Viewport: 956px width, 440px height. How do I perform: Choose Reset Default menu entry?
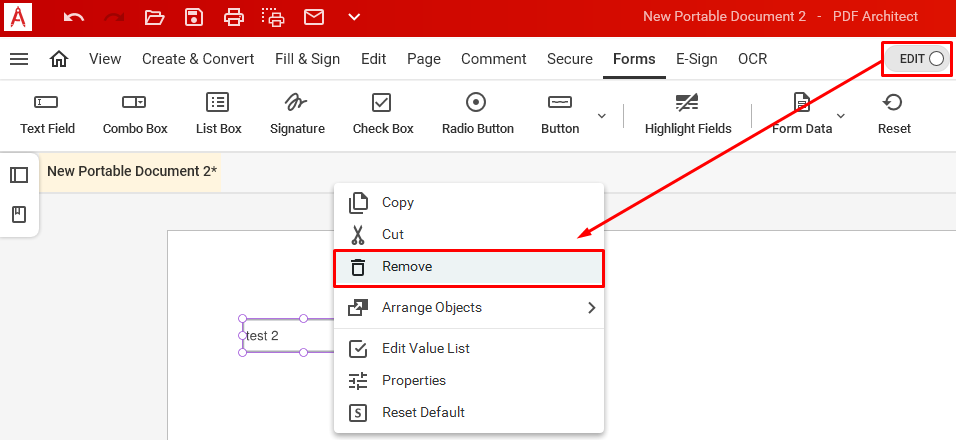tap(468, 413)
